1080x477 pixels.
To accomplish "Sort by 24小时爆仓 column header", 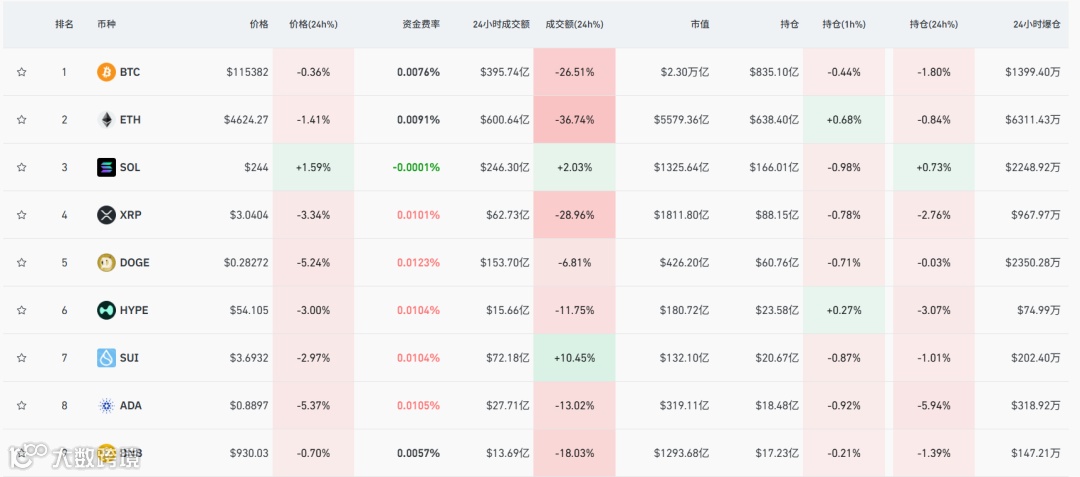I will [x=1037, y=24].
